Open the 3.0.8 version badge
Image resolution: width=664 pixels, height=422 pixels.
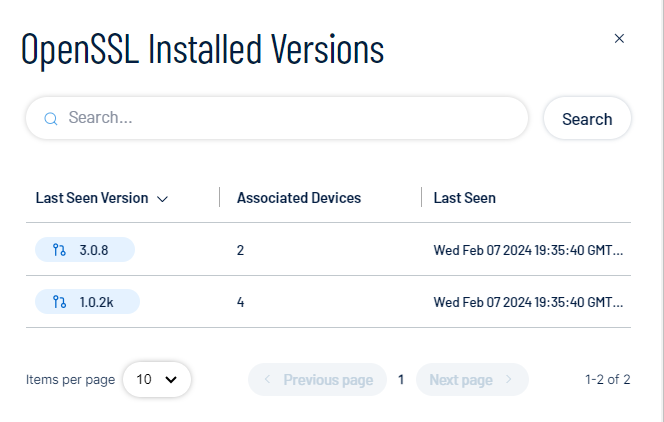85,250
